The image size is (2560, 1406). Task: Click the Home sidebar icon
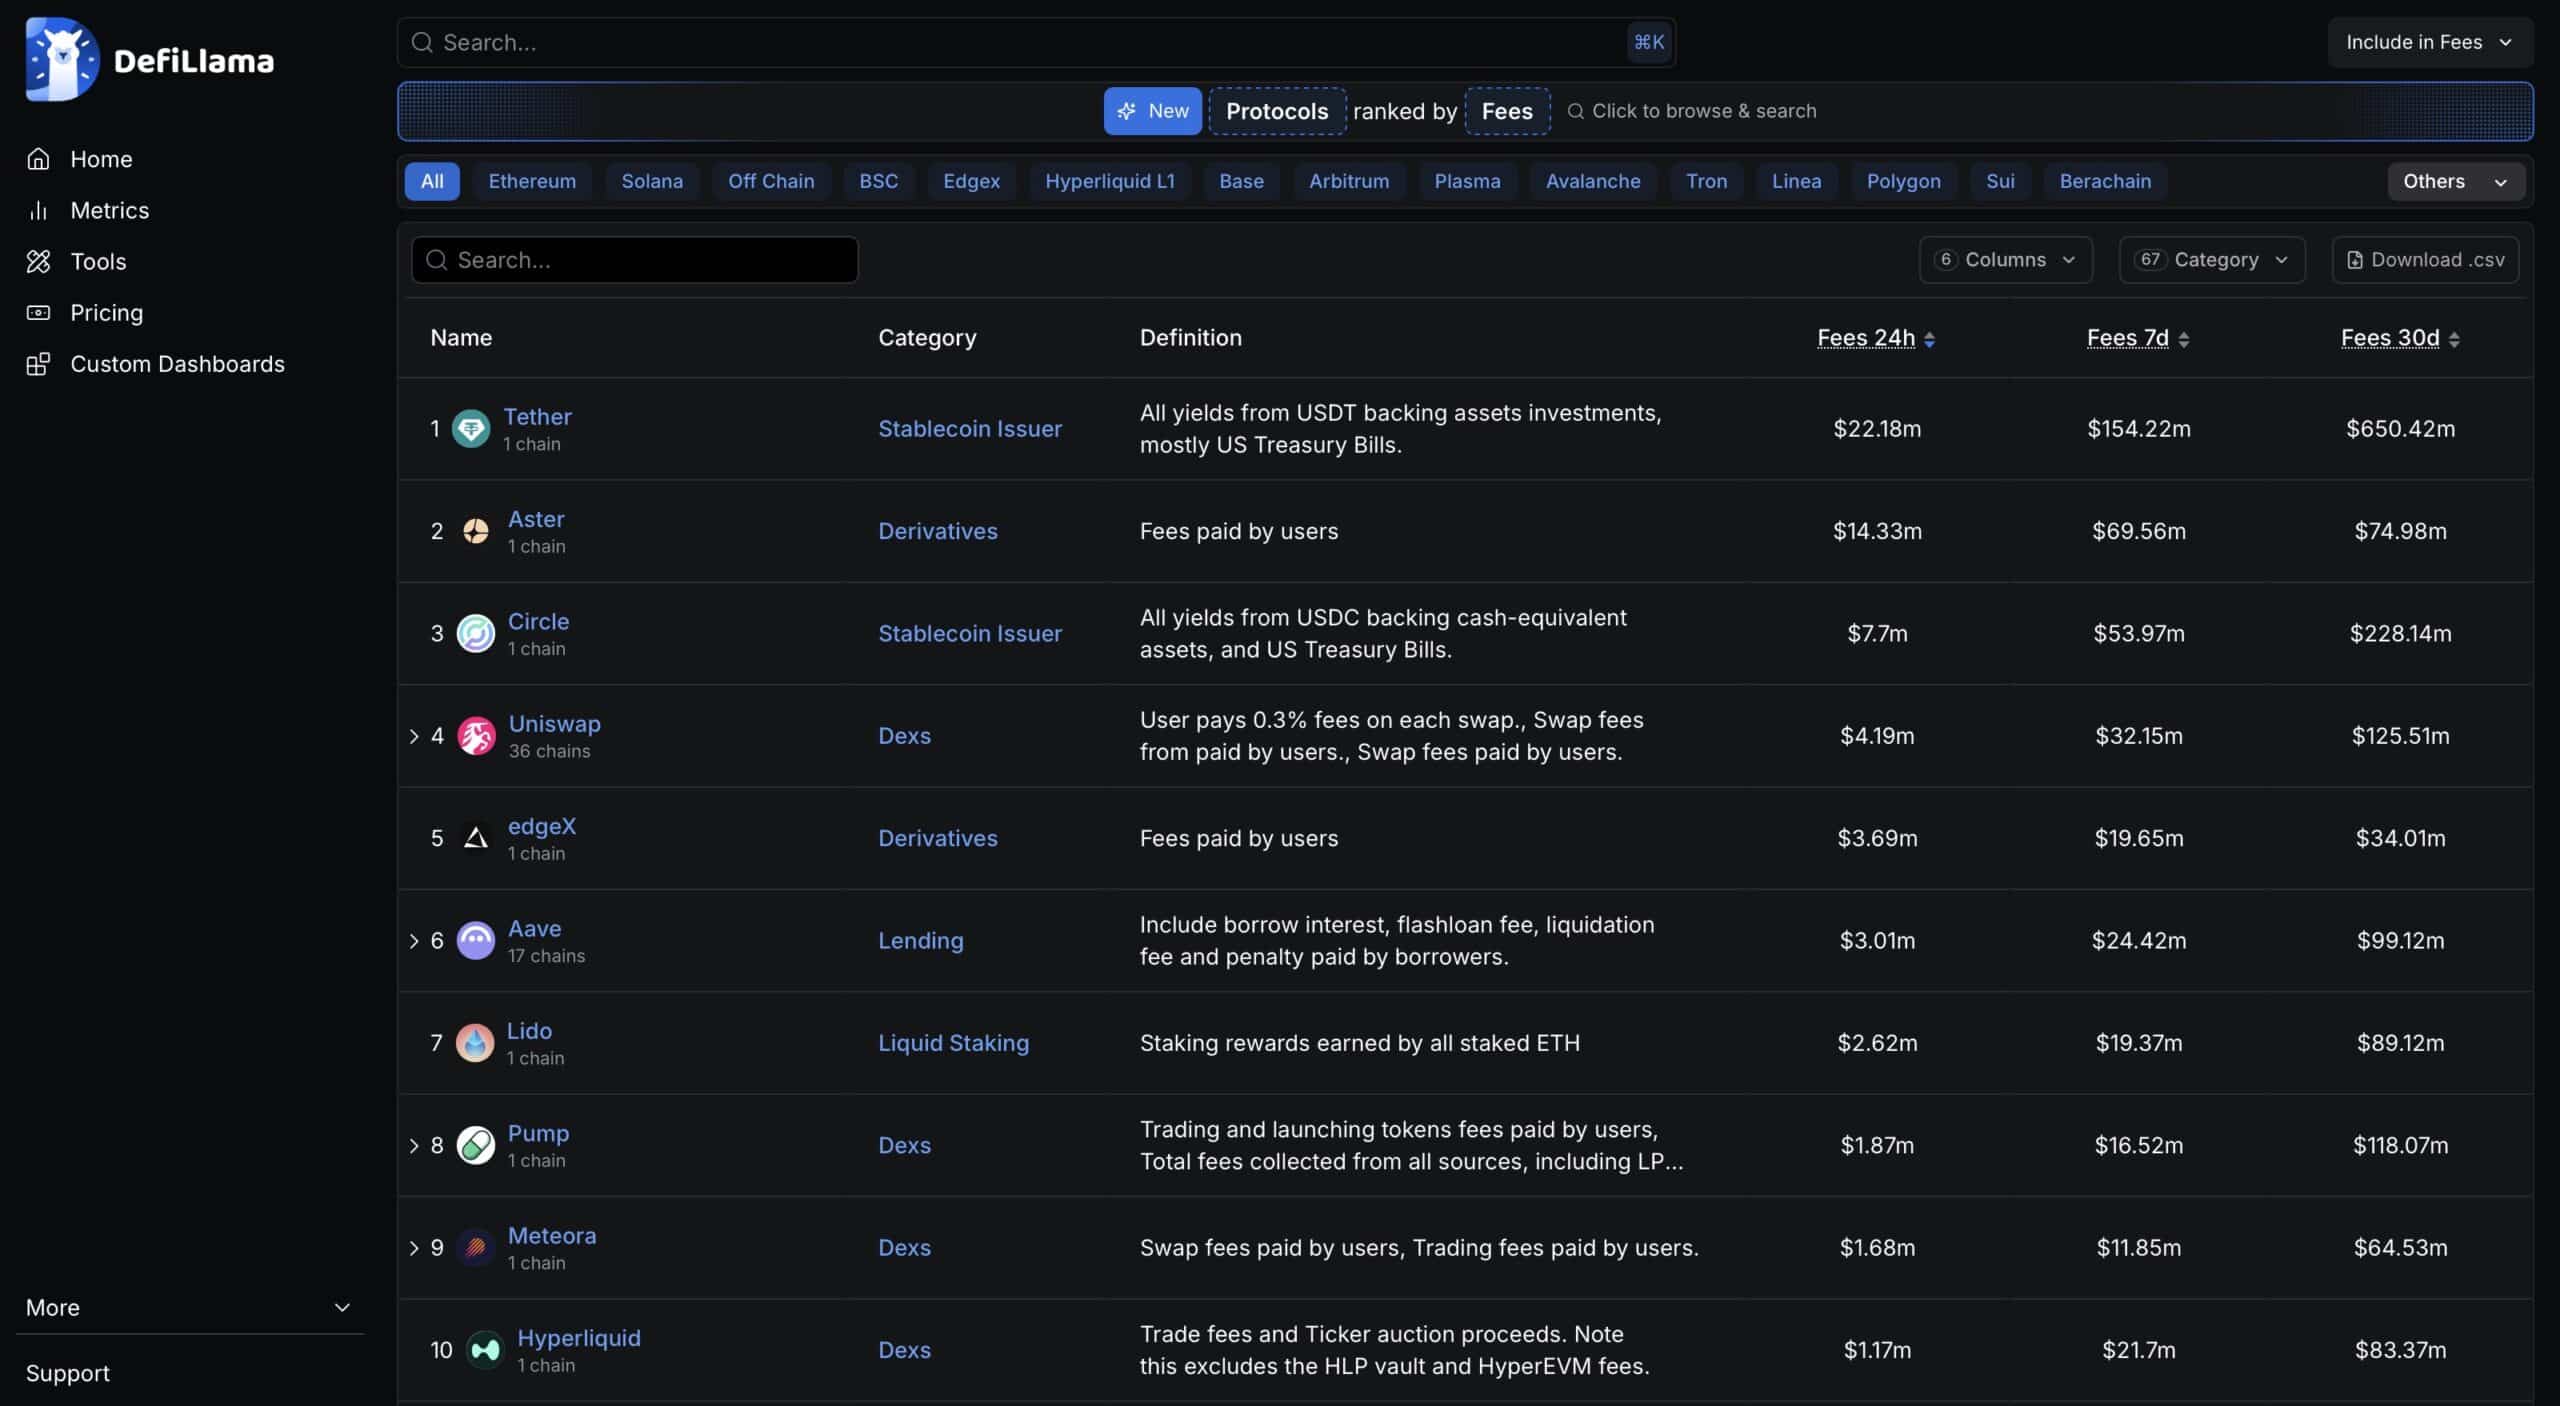pyautogui.click(x=38, y=159)
